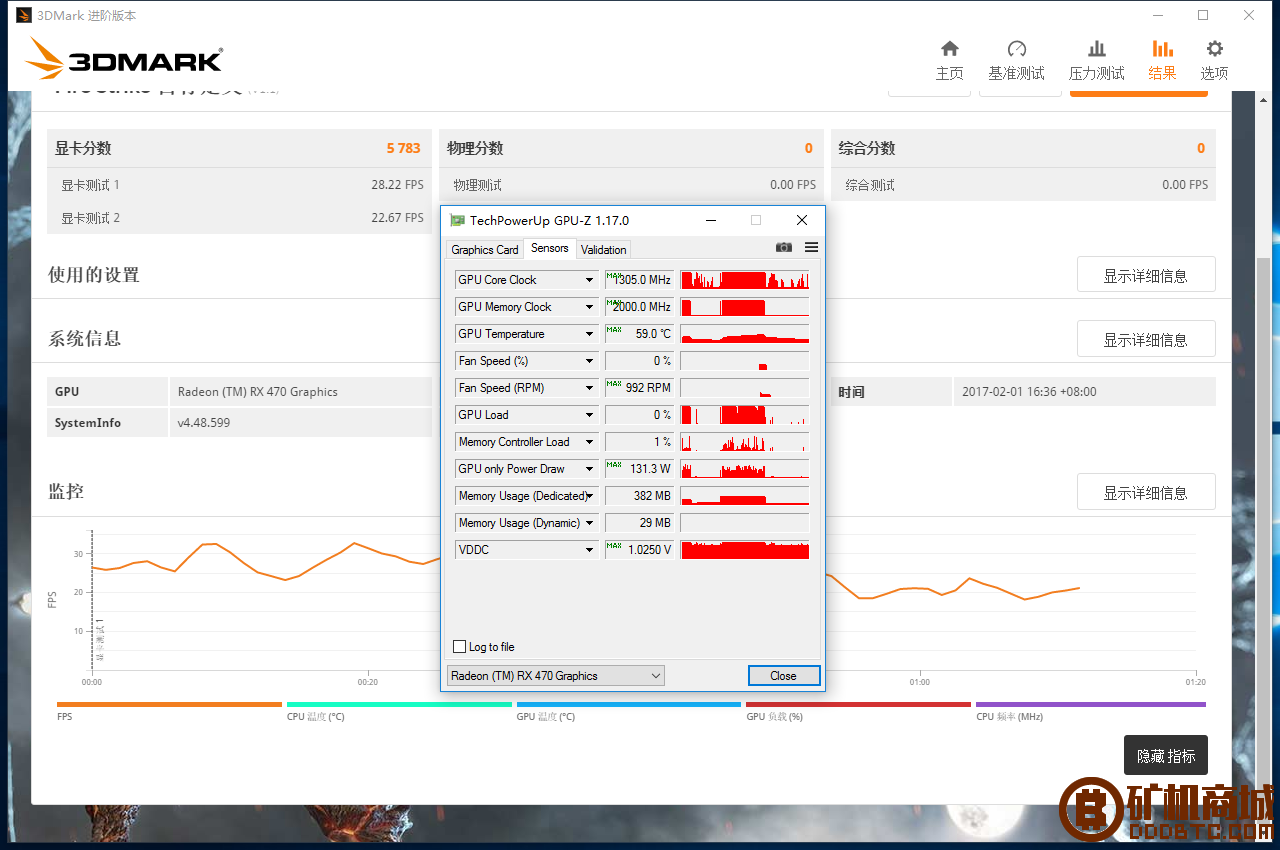
Task: Click Close button in GPU-Z
Action: point(784,676)
